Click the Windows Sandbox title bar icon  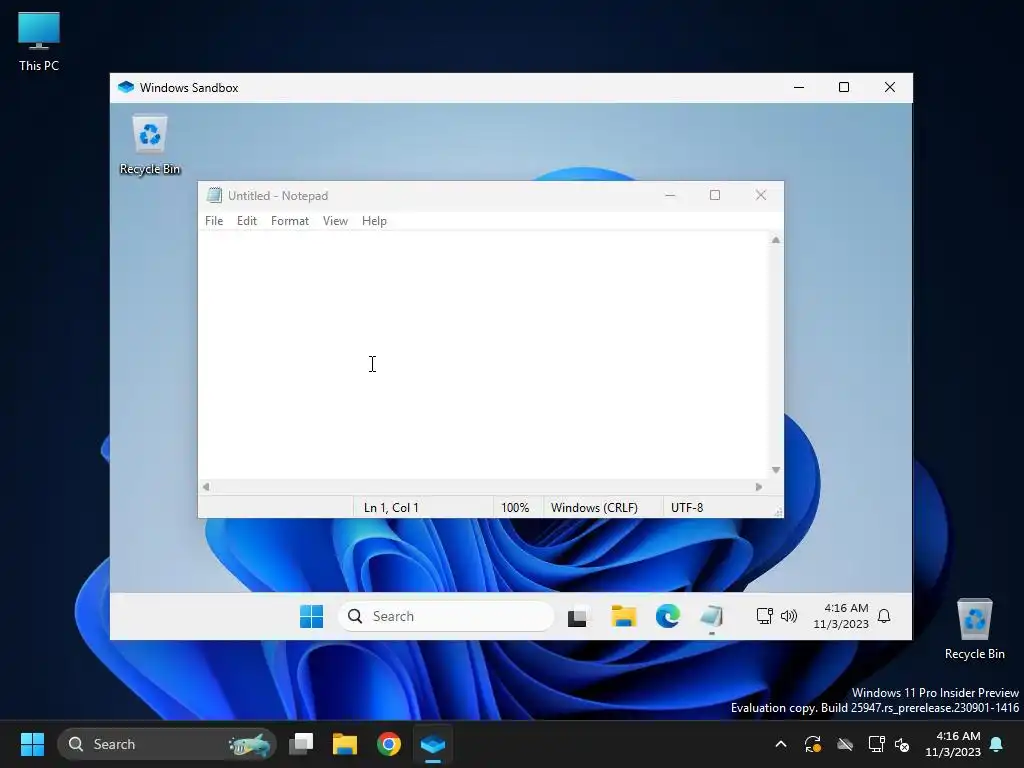126,88
